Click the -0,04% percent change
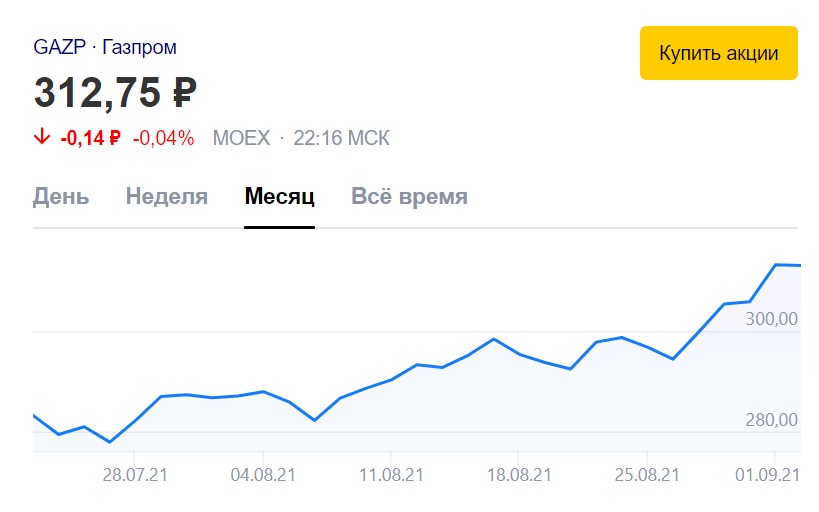Viewport: 819px width, 512px height. [163, 138]
